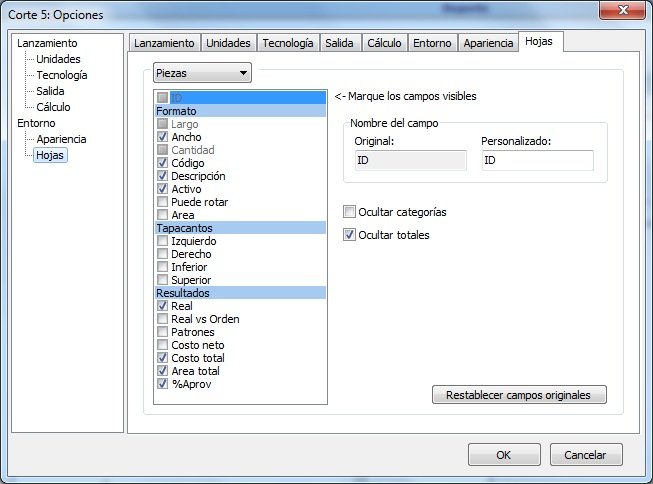
Task: Enable the Costo neto field checkbox
Action: coord(163,345)
